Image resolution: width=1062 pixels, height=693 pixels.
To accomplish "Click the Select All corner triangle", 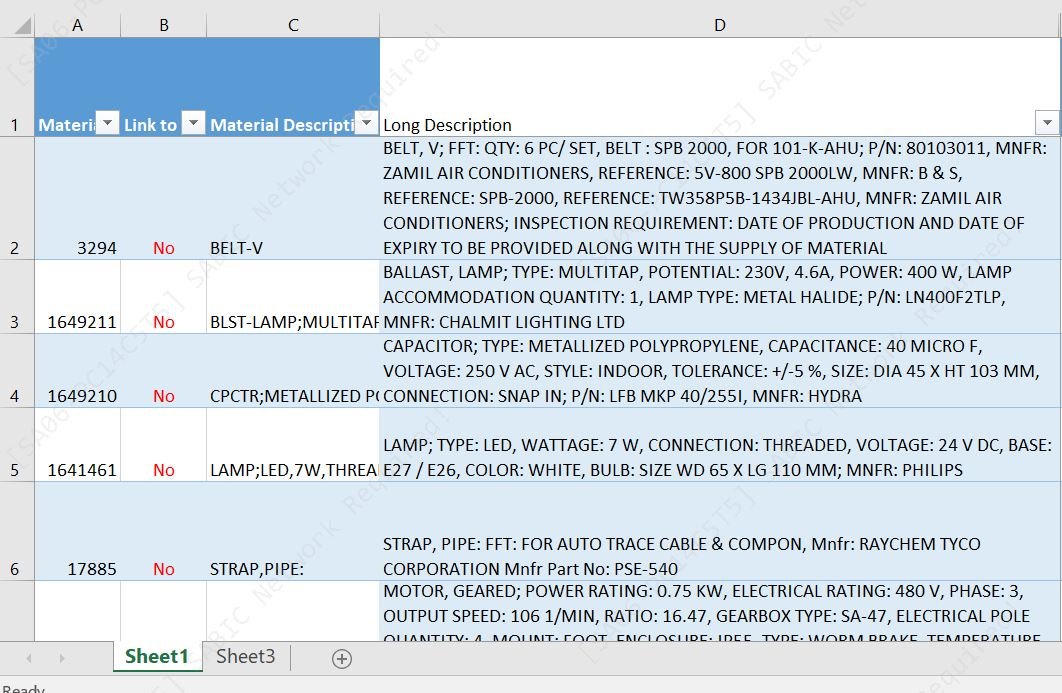I will (x=23, y=26).
